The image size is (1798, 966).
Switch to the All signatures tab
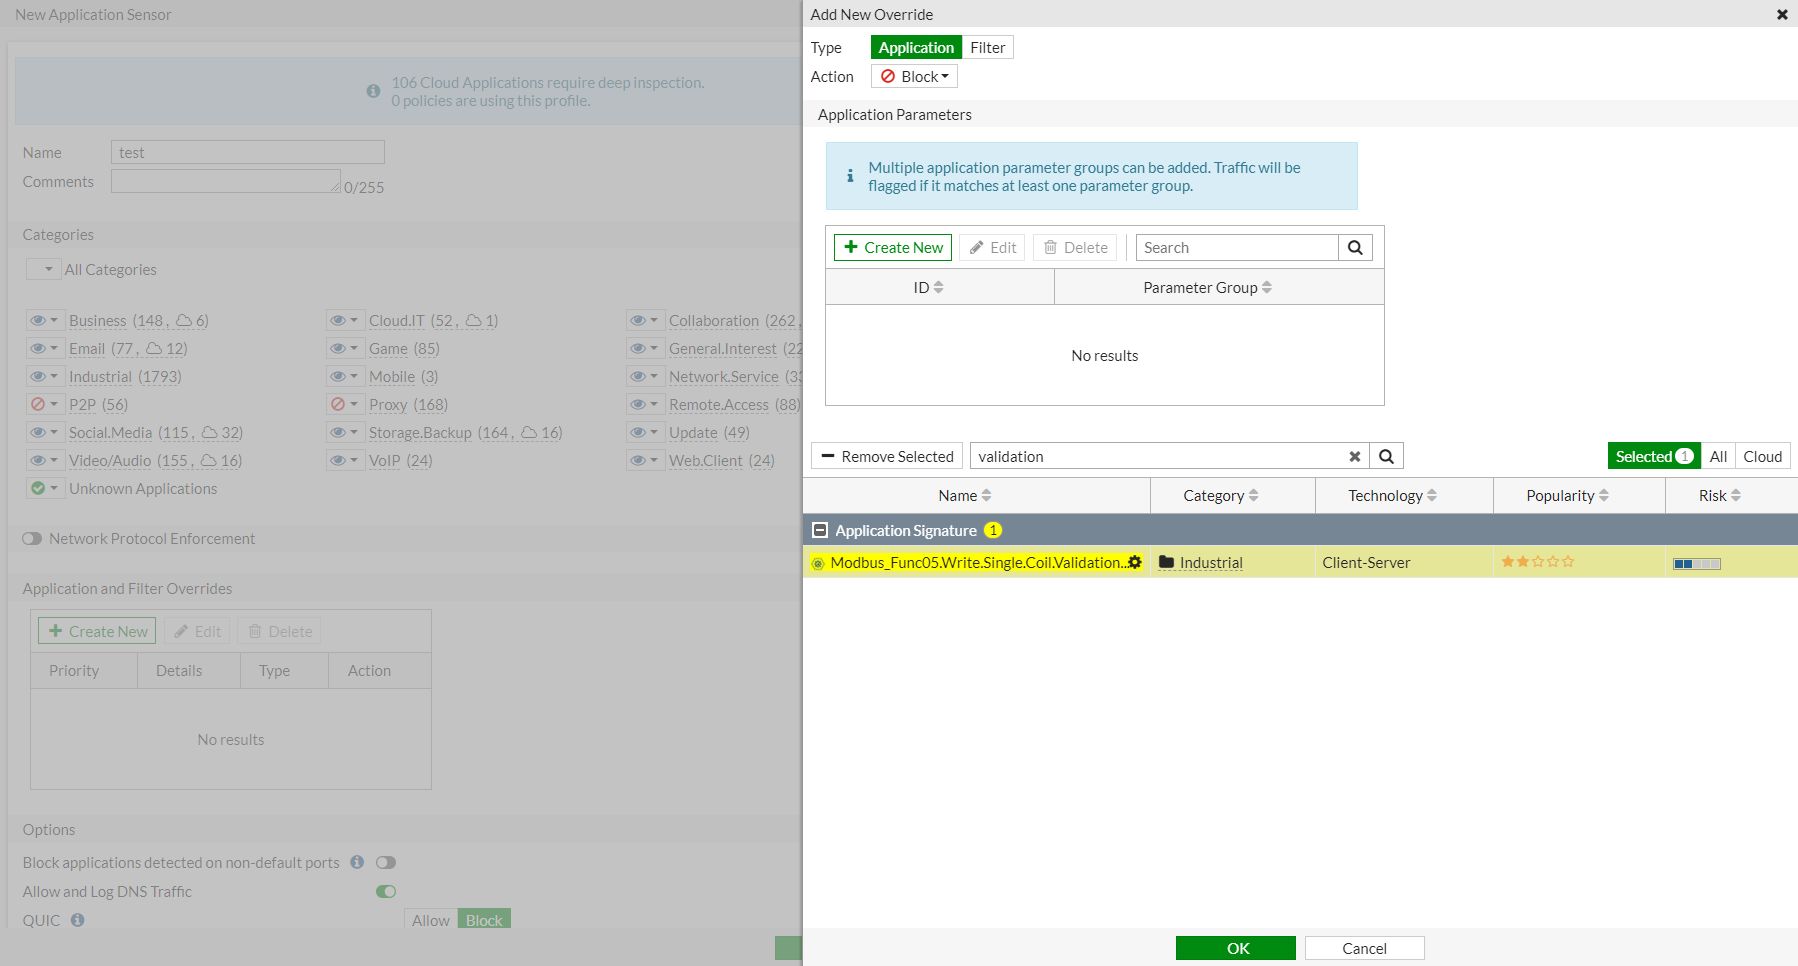[1718, 456]
